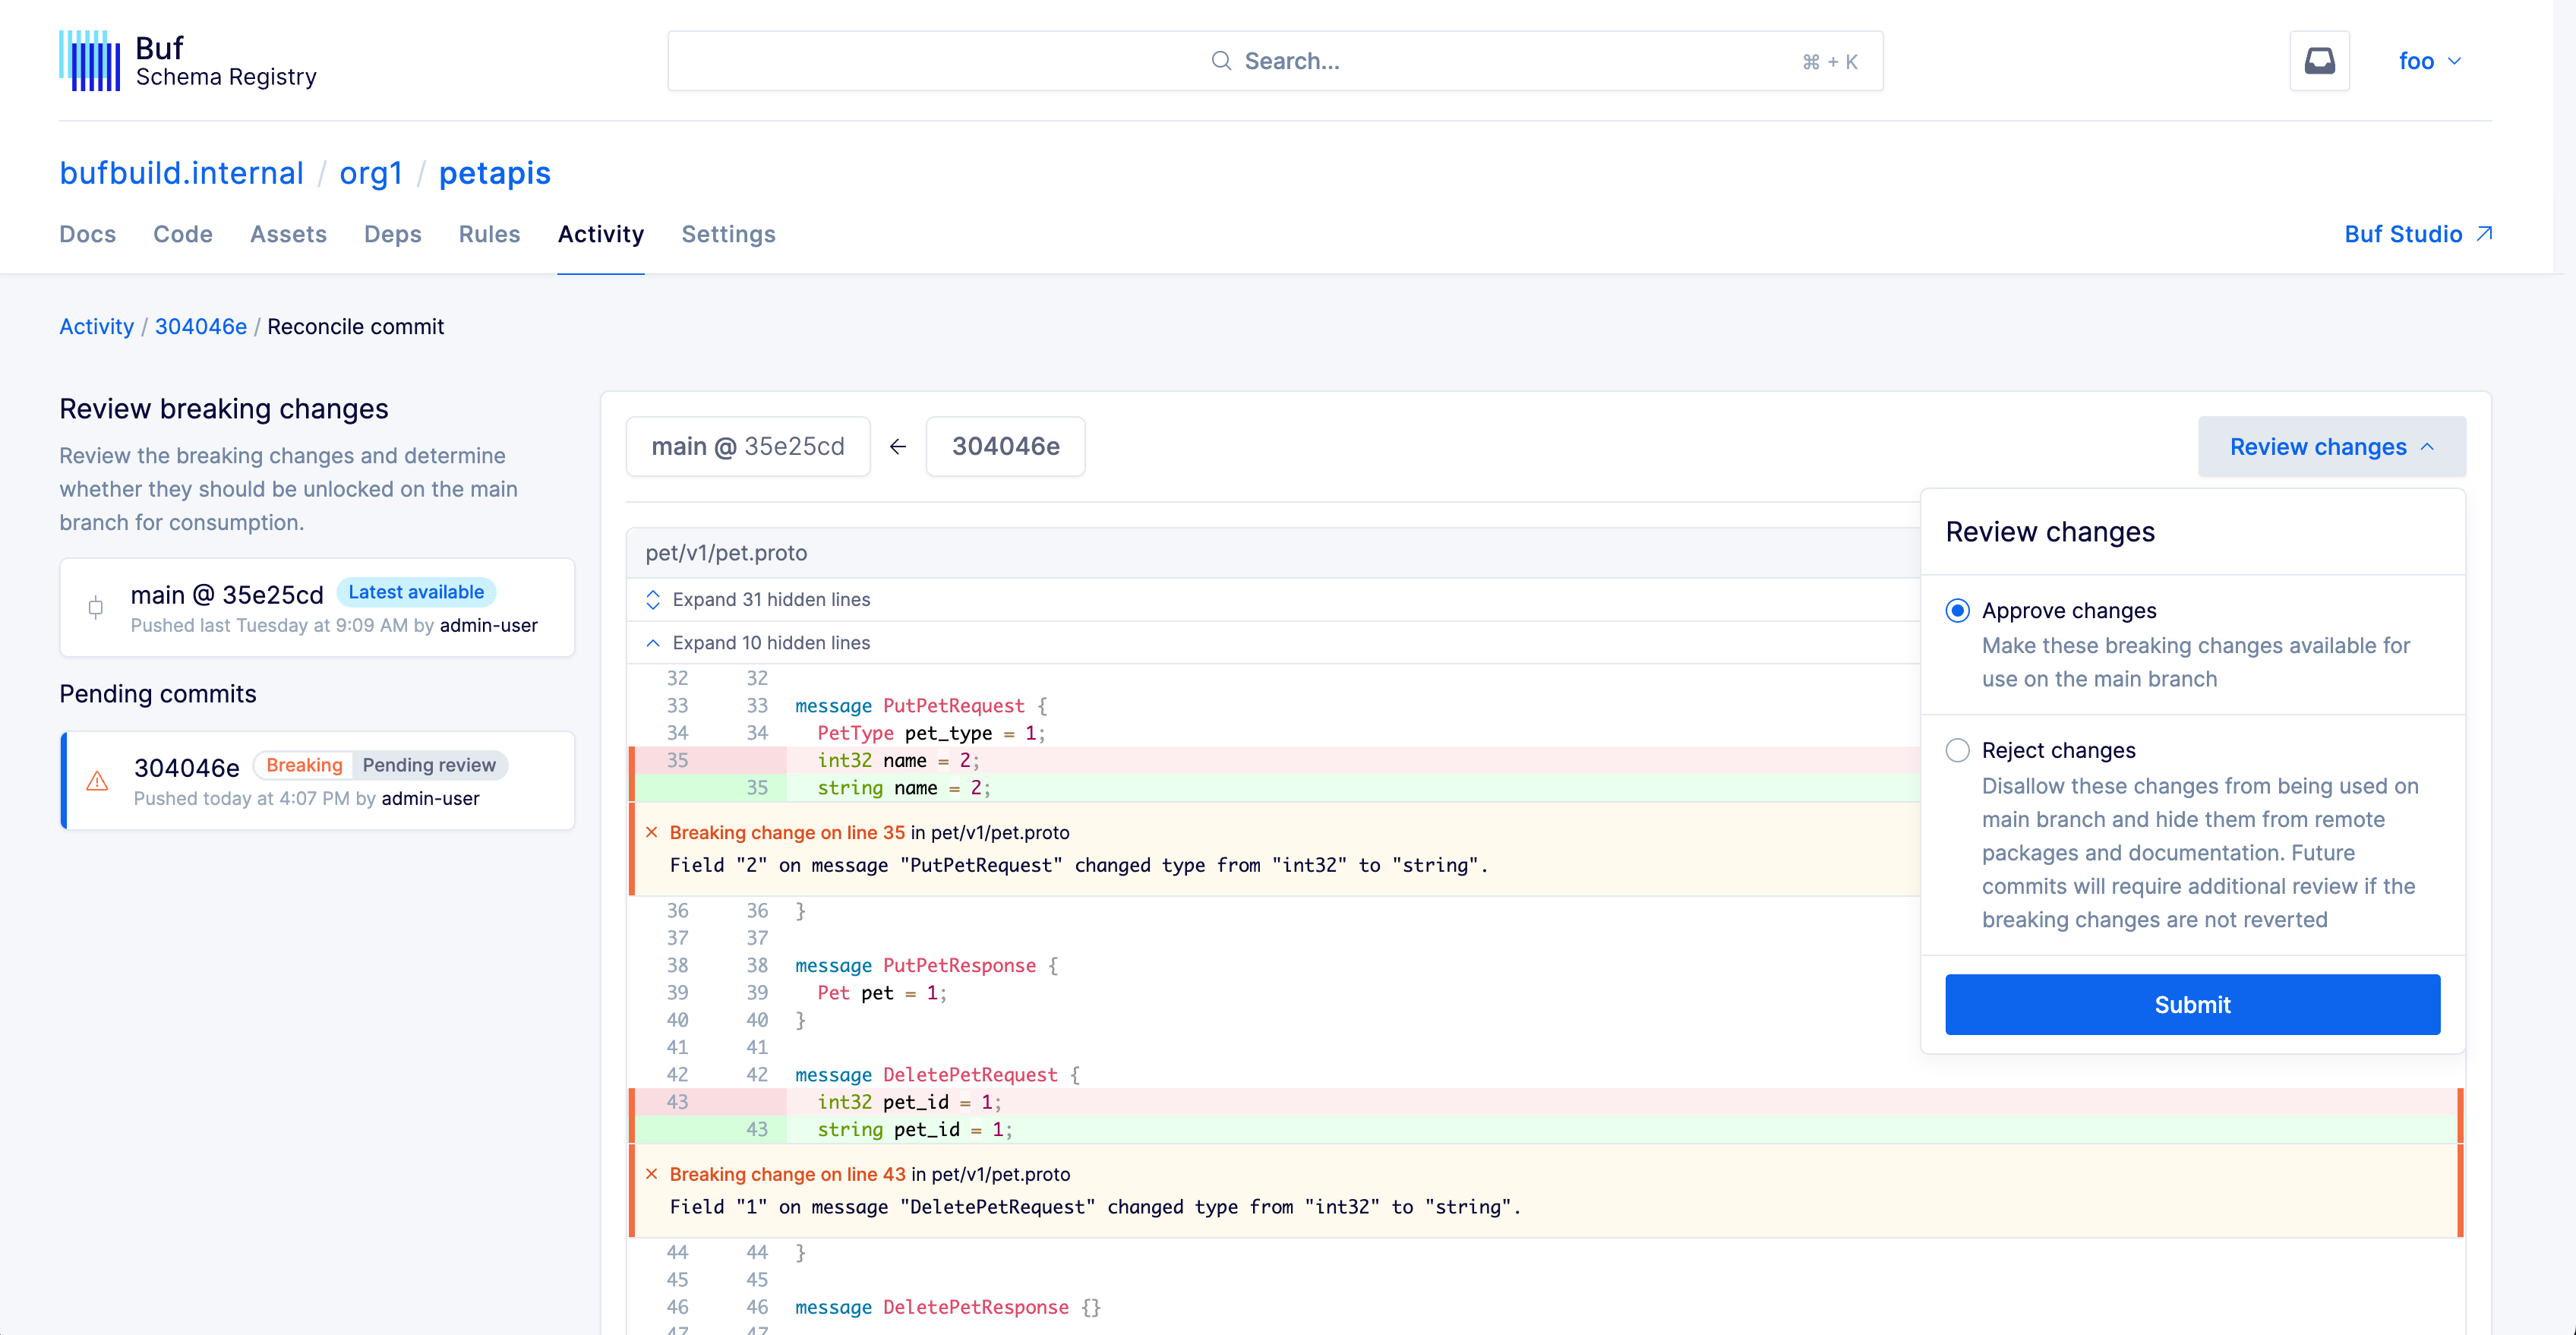Click the commit node icon beside main @ 35e25cd
The image size is (2576, 1335).
click(x=96, y=607)
